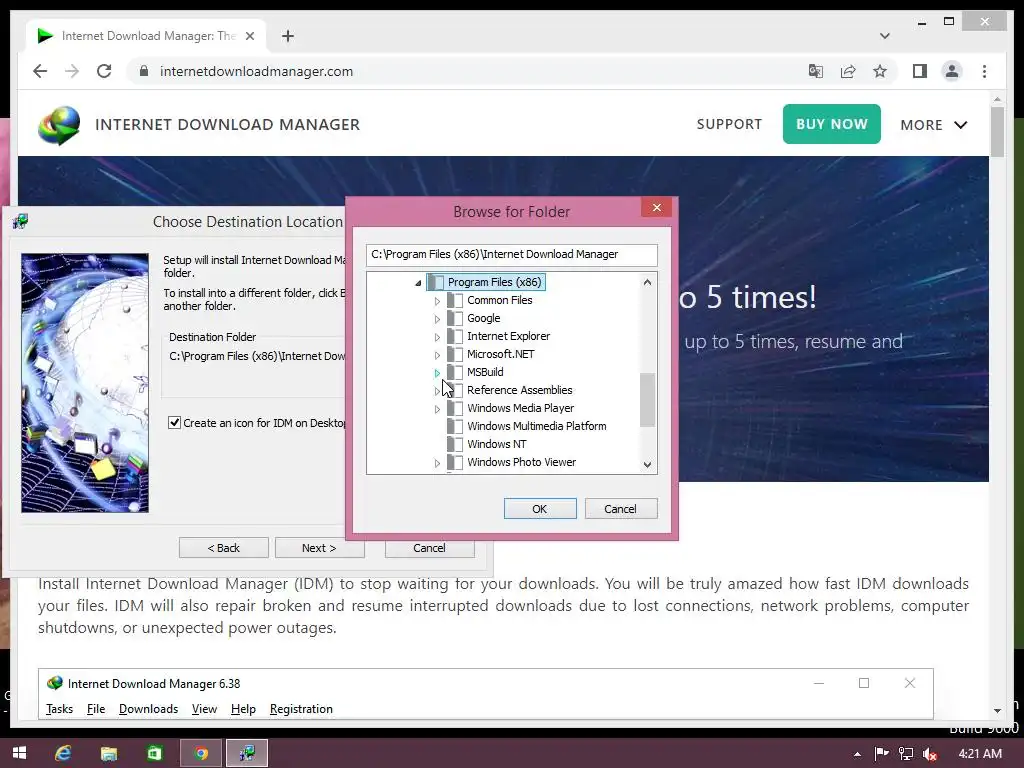The width and height of the screenshot is (1024, 768).
Task: Click the Chrome forward arrow icon
Action: (72, 71)
